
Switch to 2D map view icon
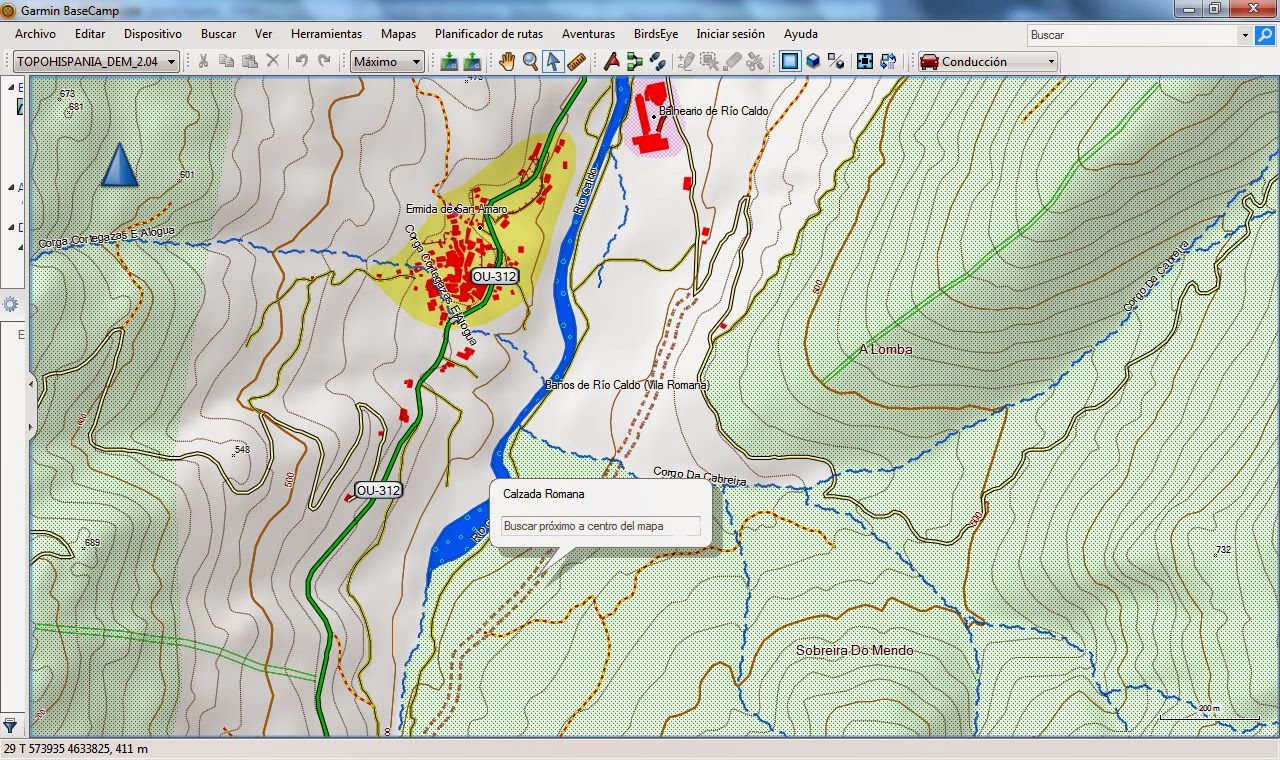[x=790, y=62]
